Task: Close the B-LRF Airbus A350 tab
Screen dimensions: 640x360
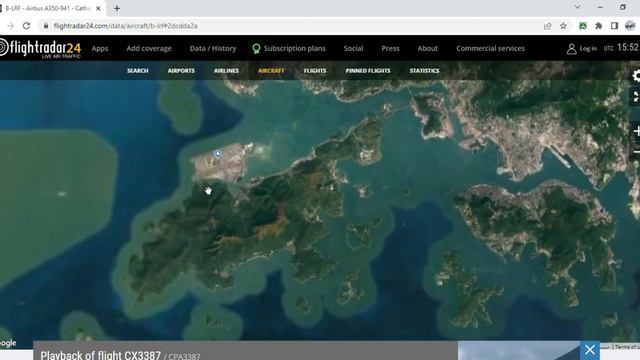Action: tap(98, 8)
